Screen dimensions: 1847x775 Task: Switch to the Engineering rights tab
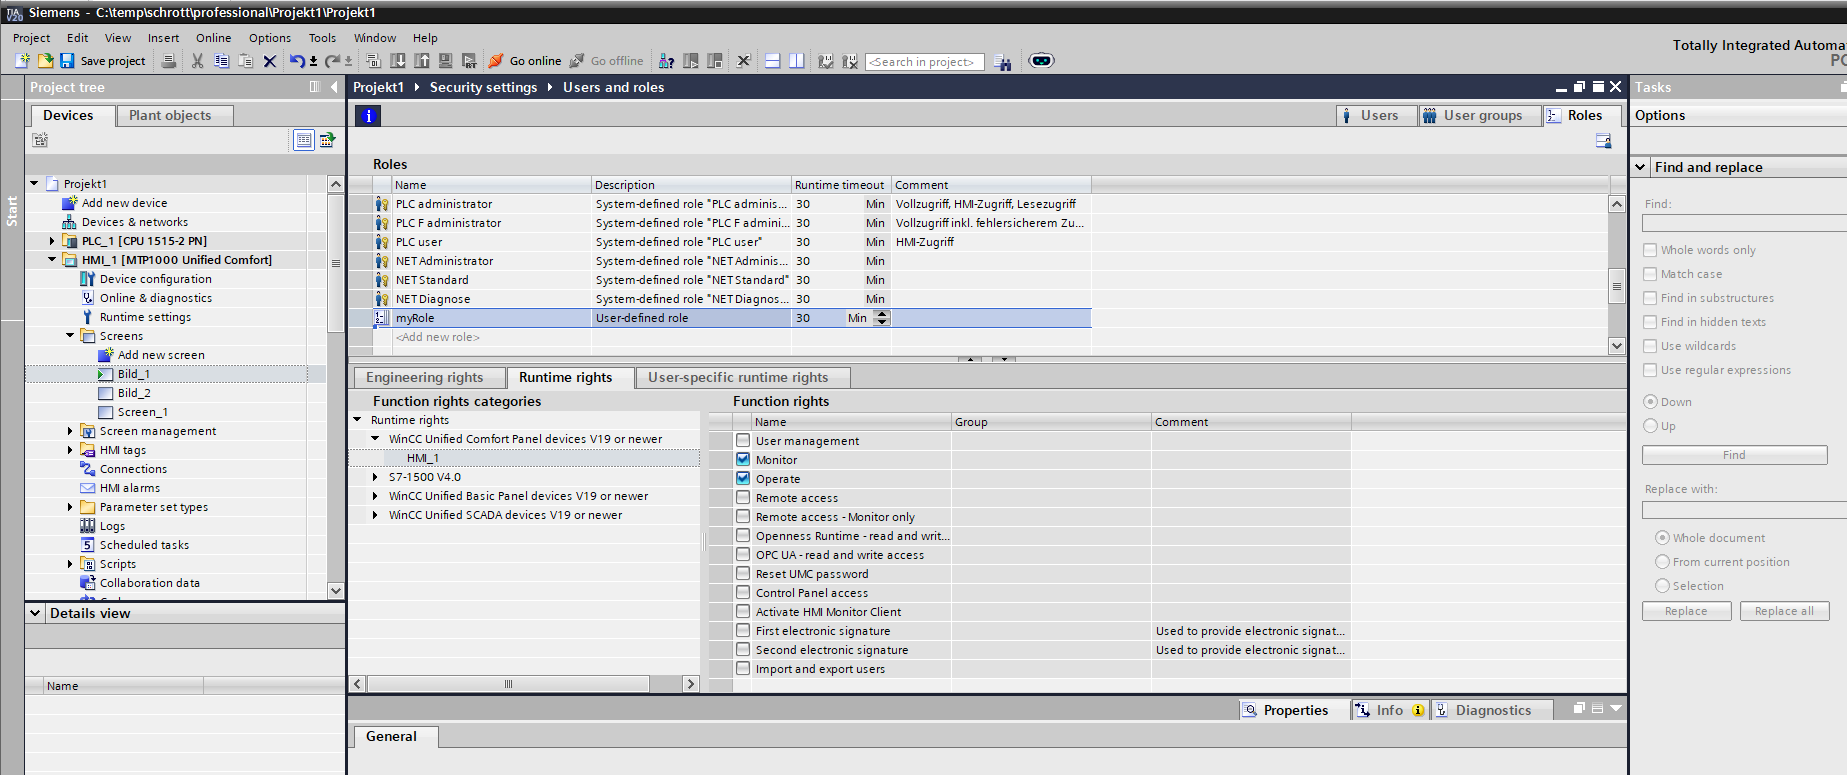[424, 377]
